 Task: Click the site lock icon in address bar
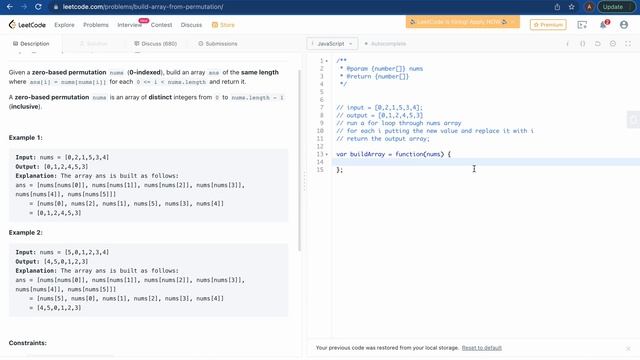coord(56,7)
